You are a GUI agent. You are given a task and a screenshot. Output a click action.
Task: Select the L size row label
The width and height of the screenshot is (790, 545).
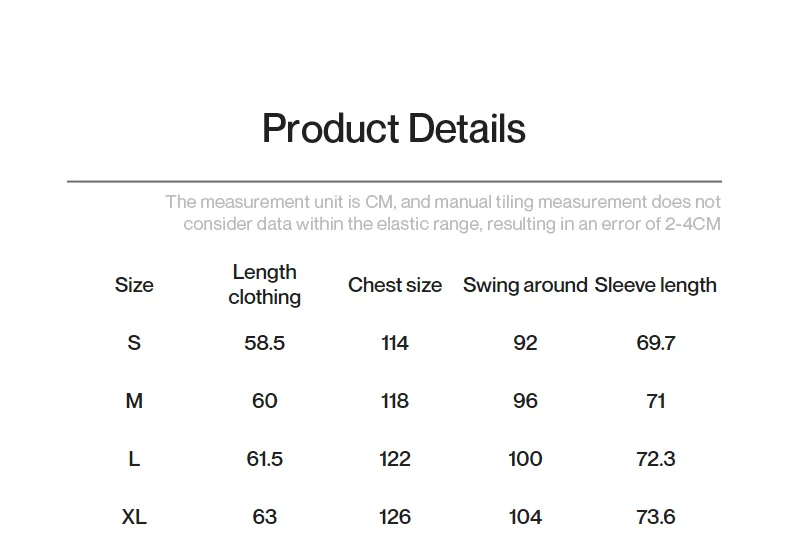point(134,459)
